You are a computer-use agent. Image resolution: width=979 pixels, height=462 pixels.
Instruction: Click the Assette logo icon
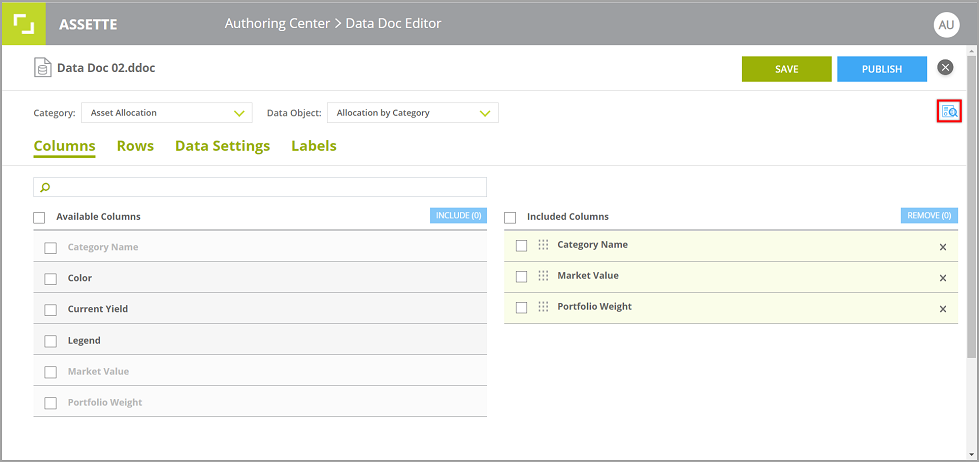pyautogui.click(x=24, y=24)
